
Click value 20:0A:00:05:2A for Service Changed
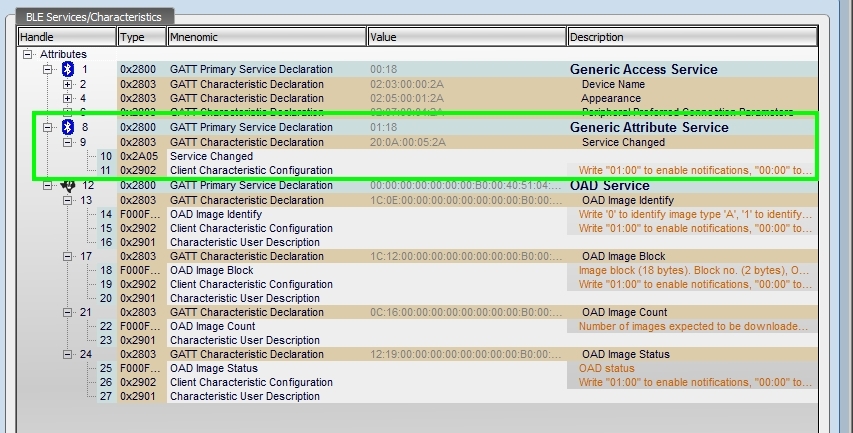408,142
